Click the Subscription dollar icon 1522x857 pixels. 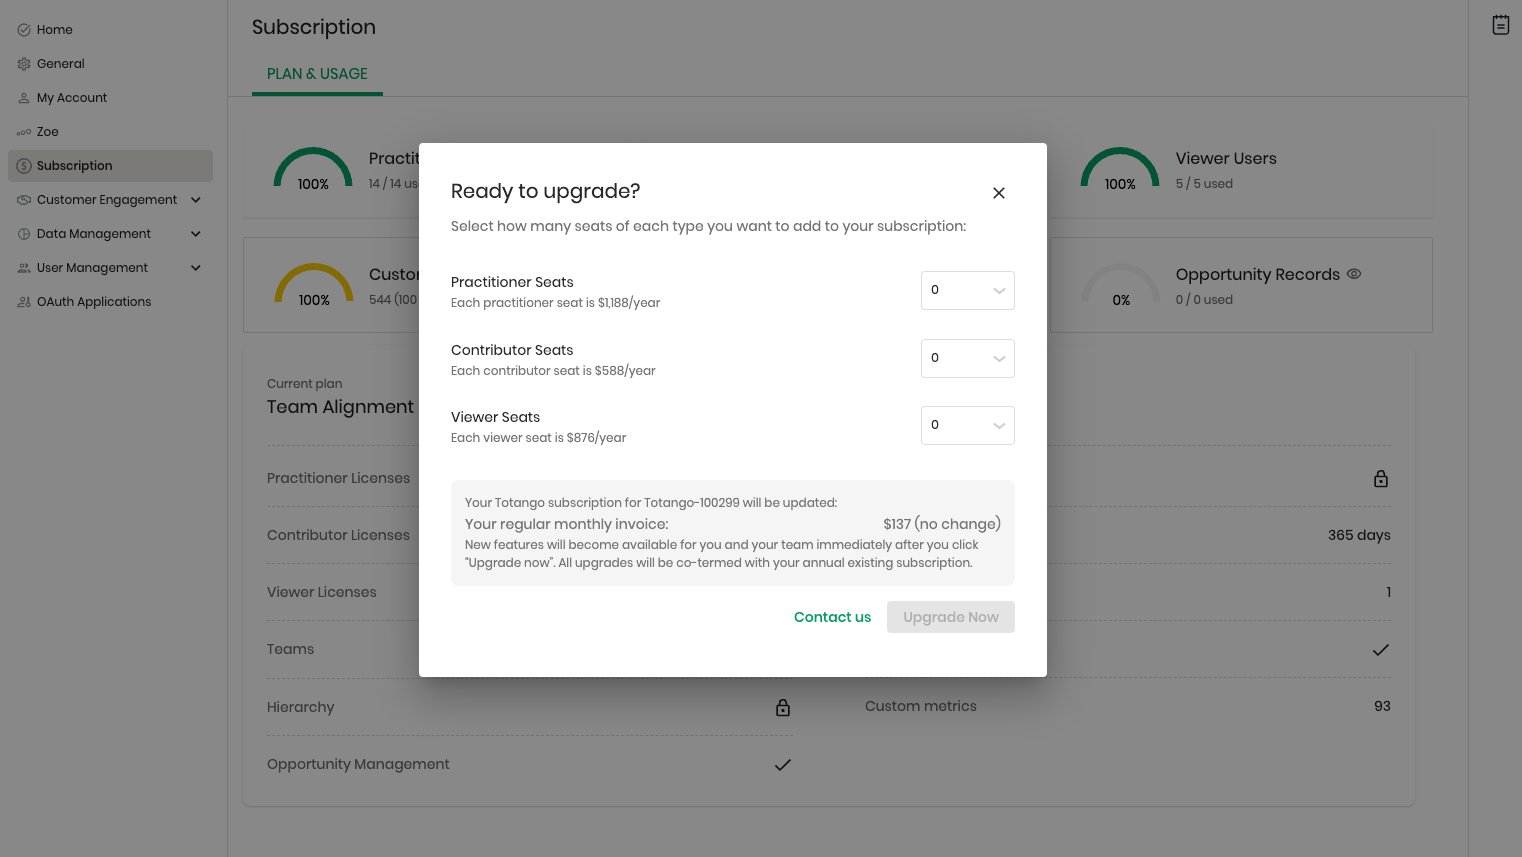click(x=24, y=166)
